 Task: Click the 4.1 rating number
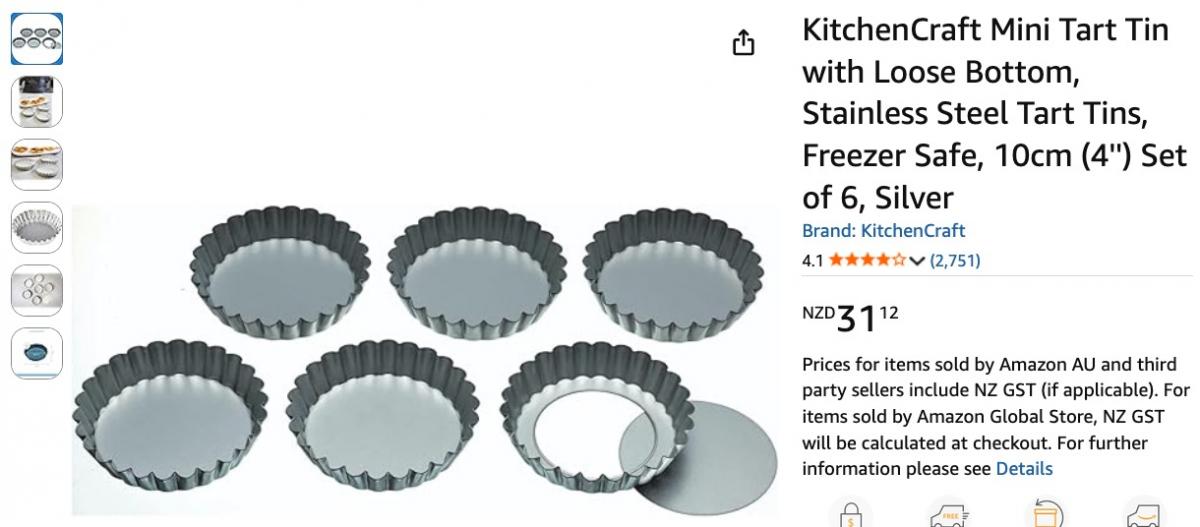pyautogui.click(x=812, y=260)
